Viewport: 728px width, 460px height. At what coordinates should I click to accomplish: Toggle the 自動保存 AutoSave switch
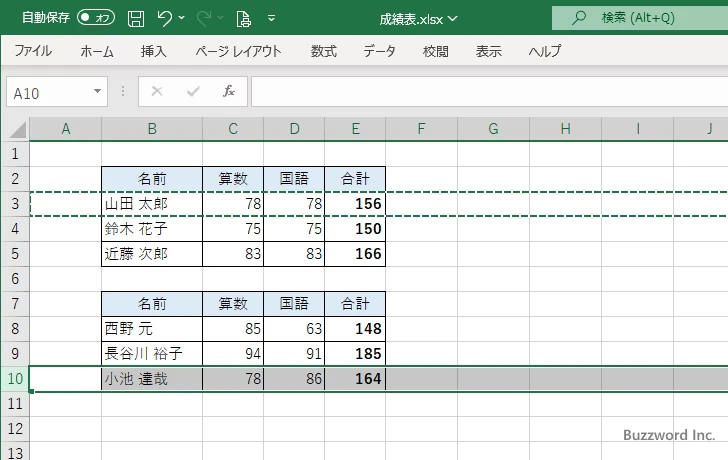tap(96, 18)
